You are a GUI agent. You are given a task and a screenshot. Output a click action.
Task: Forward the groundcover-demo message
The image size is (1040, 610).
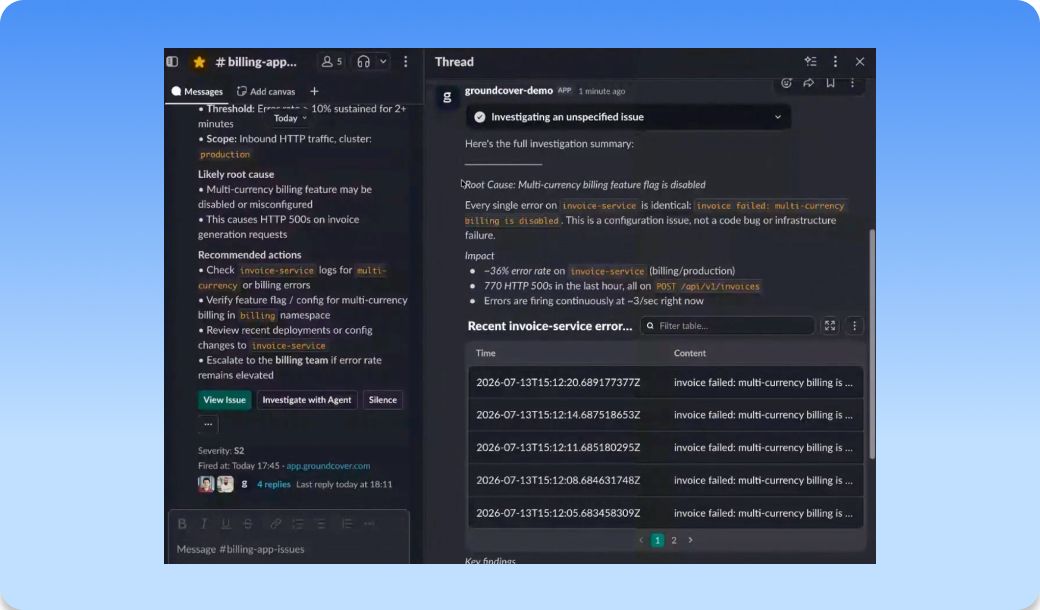click(x=809, y=83)
